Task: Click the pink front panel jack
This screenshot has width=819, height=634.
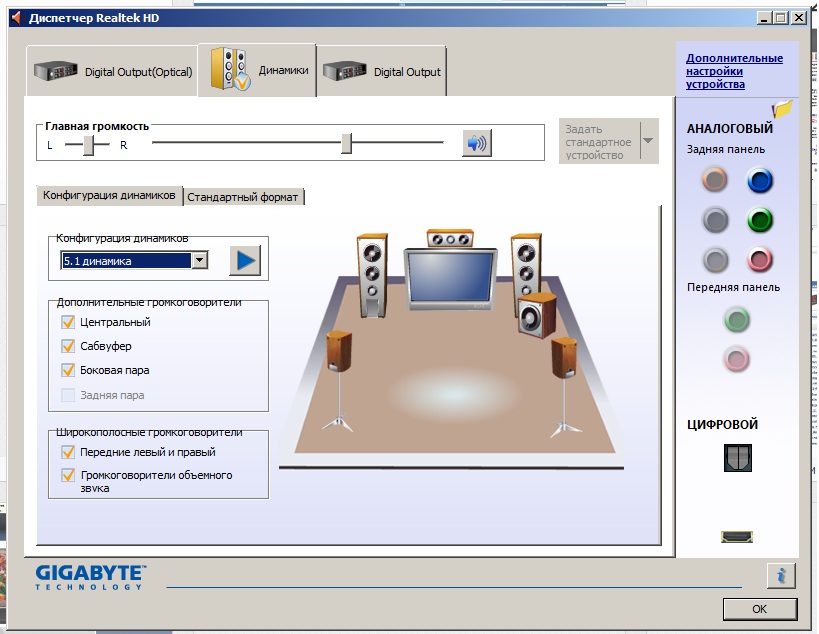Action: [x=736, y=359]
